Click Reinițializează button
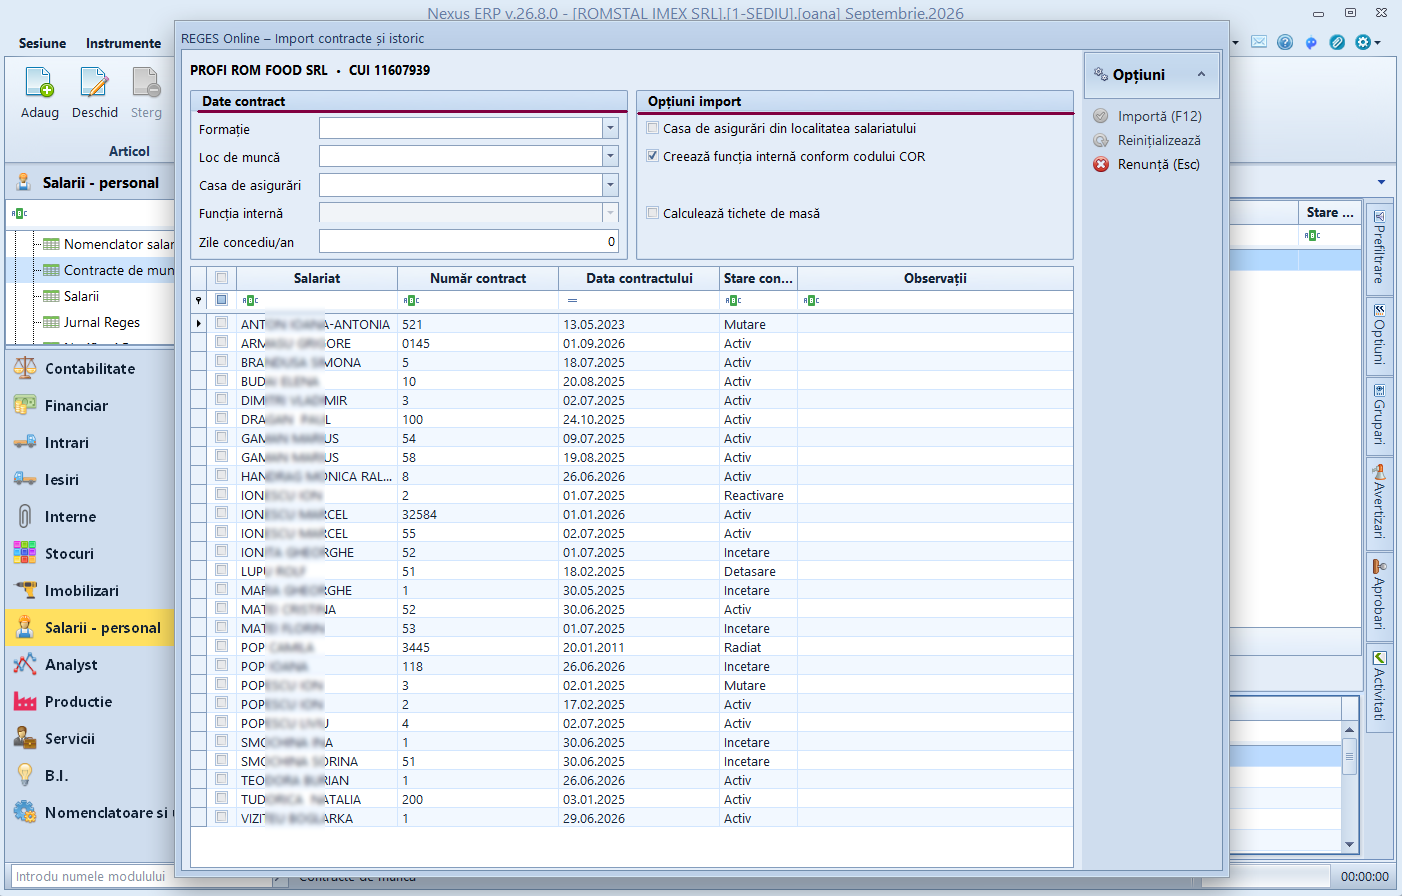Image resolution: width=1402 pixels, height=896 pixels. coord(1147,140)
